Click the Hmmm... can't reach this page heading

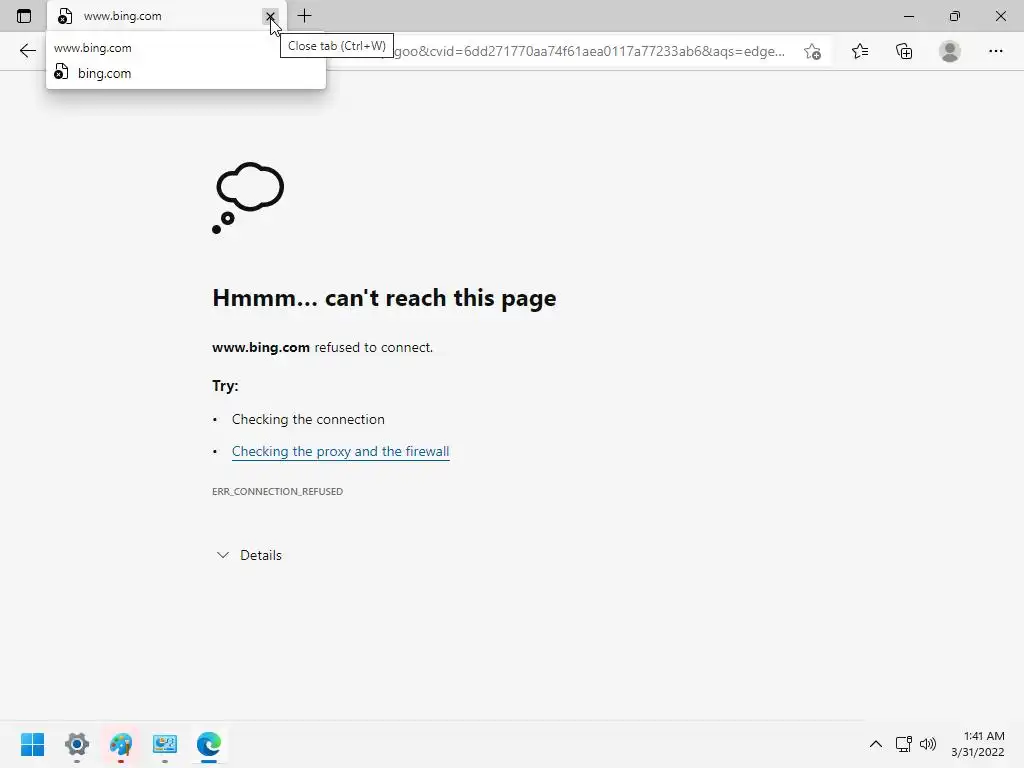point(384,298)
